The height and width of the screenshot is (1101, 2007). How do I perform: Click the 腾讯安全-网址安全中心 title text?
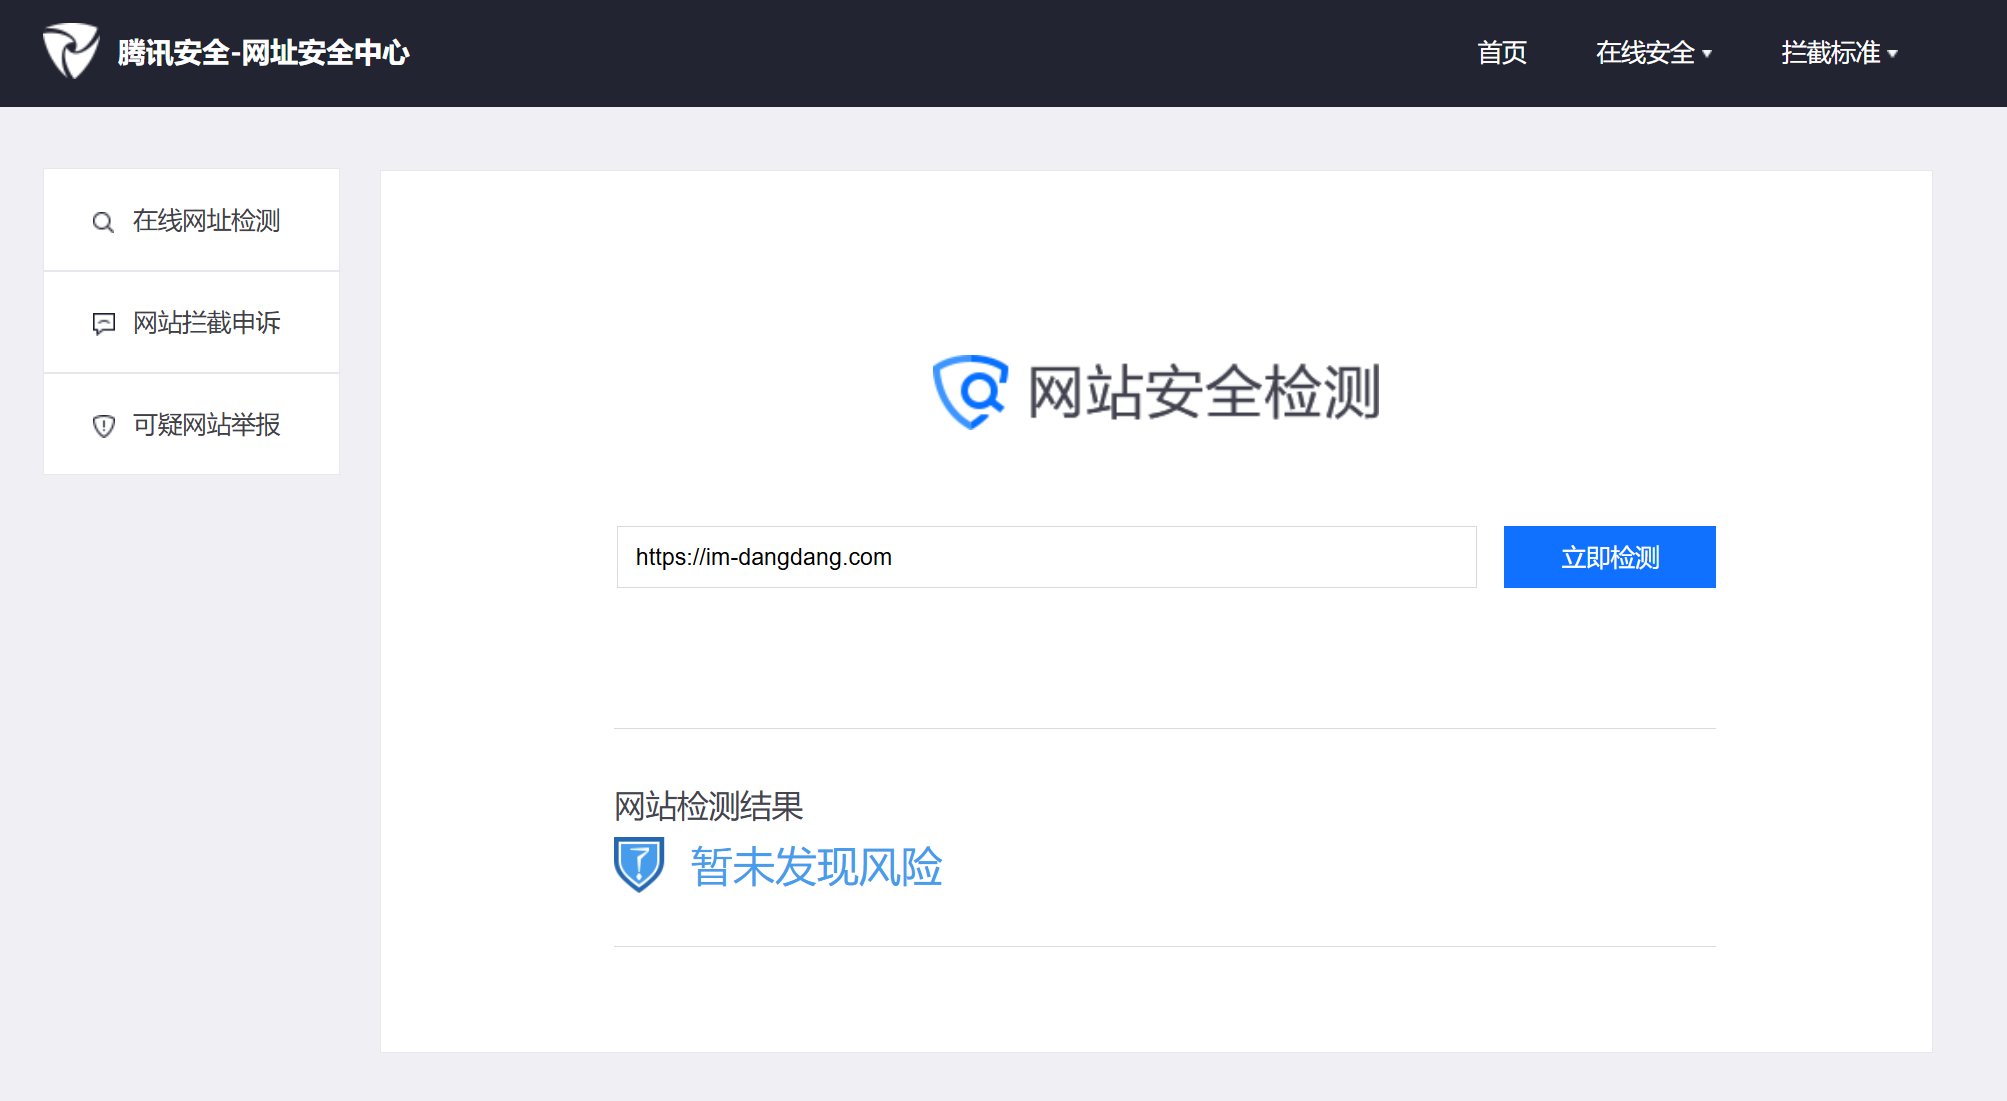pos(263,53)
